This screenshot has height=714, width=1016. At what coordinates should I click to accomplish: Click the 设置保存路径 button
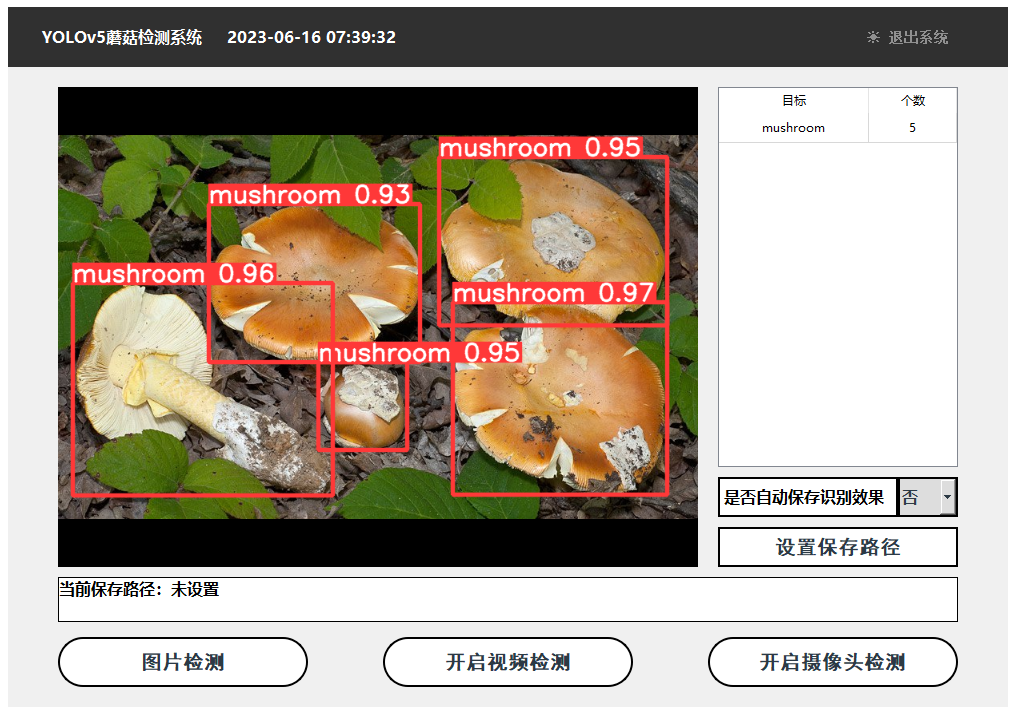(837, 547)
